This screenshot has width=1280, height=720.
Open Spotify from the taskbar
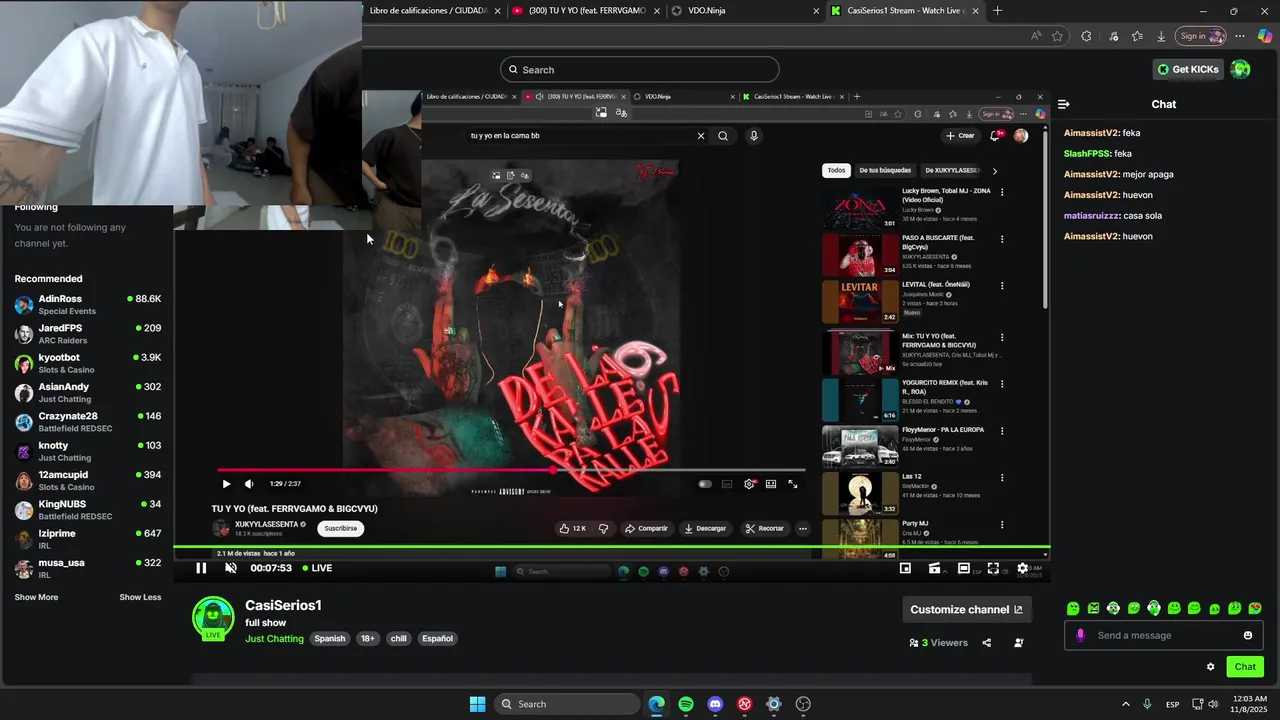coord(686,704)
